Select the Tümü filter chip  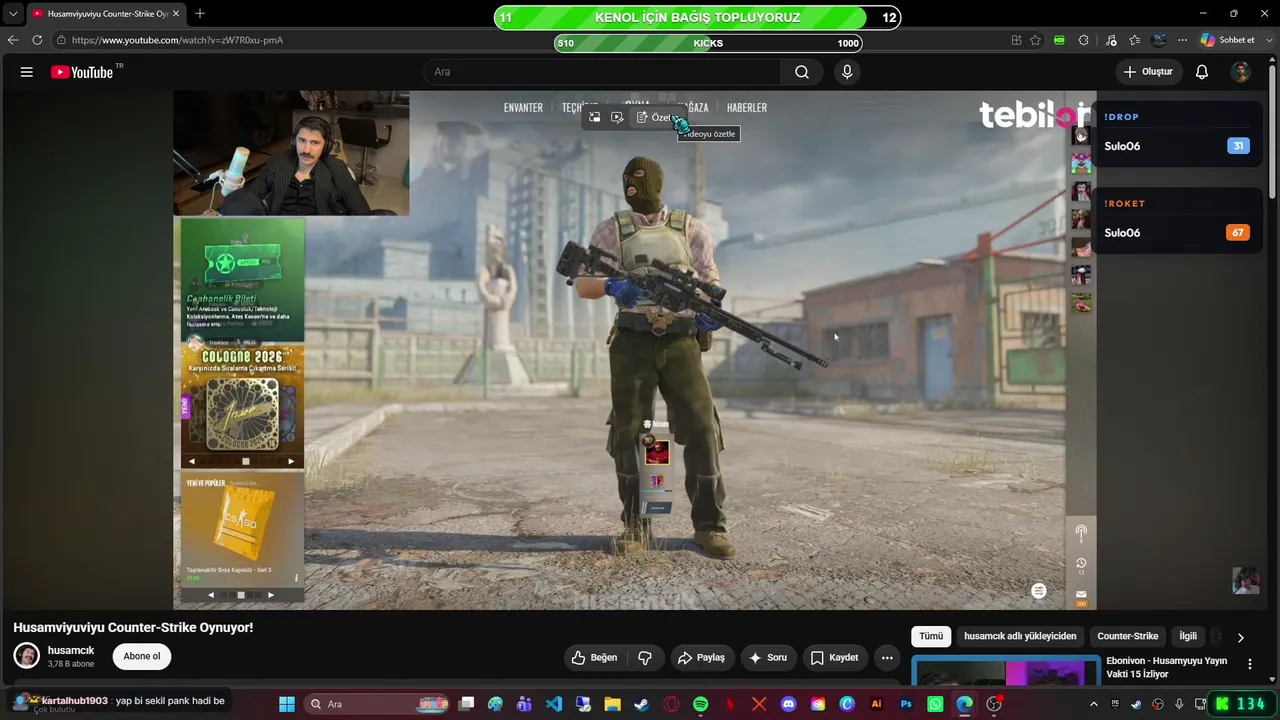[x=931, y=636]
